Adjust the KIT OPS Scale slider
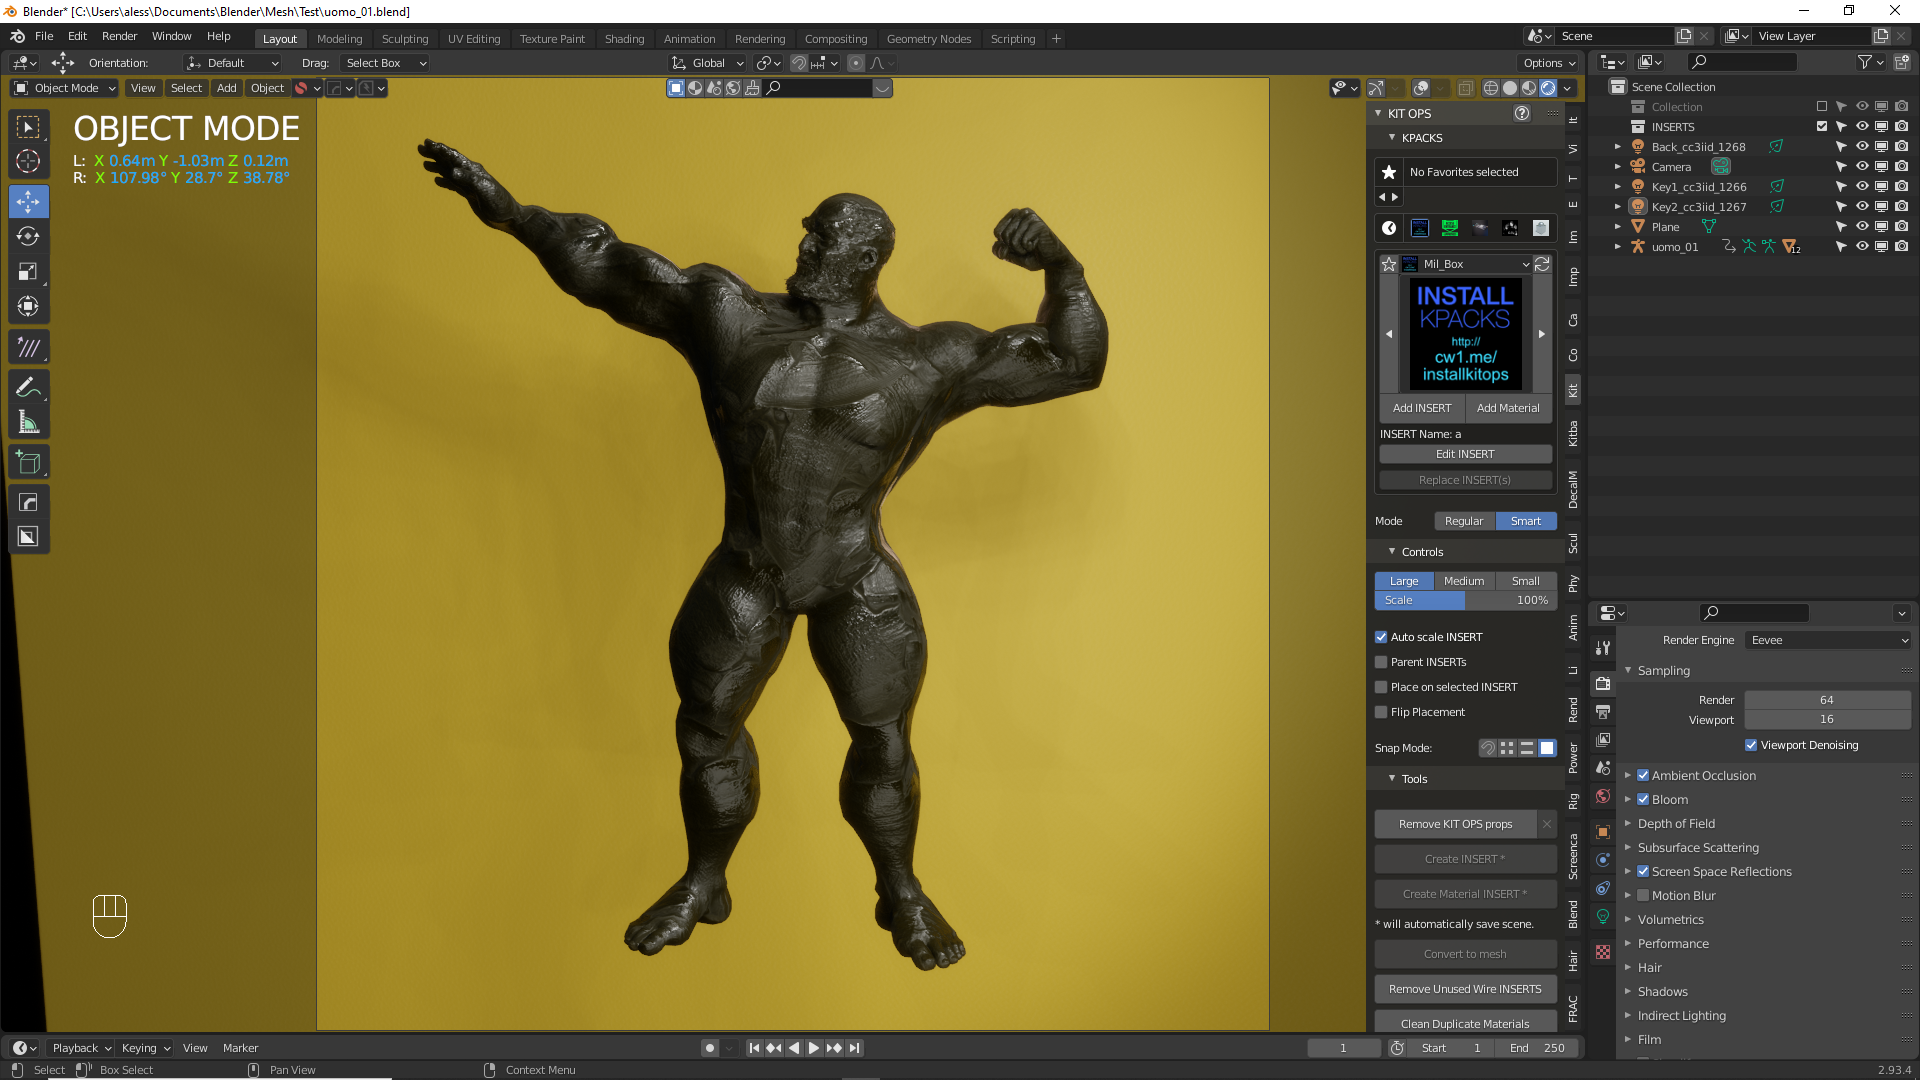Viewport: 1920px width, 1080px height. coord(1465,600)
